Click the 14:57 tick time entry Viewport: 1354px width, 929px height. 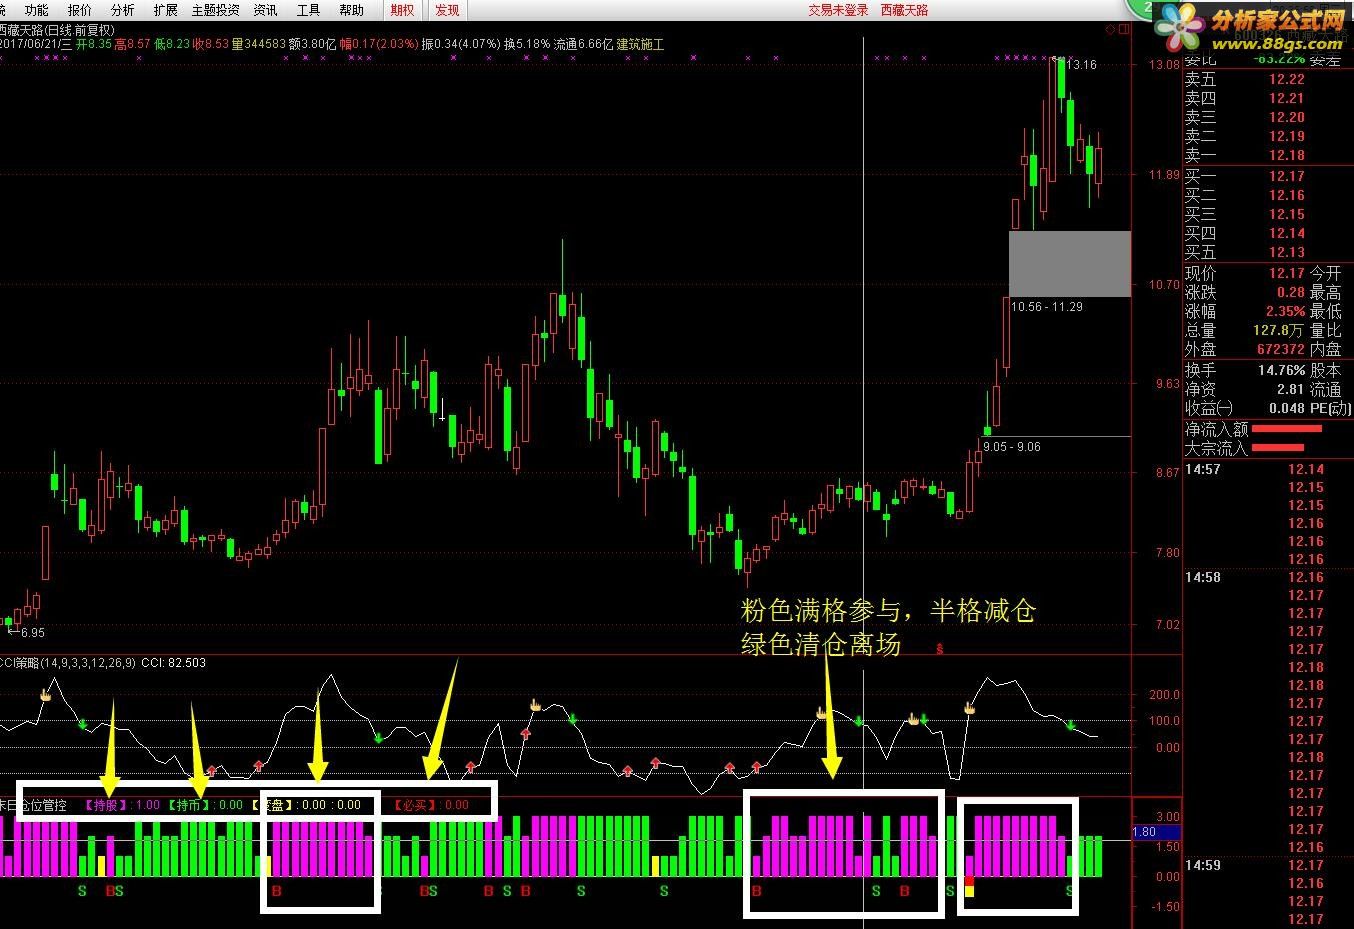pos(1202,469)
